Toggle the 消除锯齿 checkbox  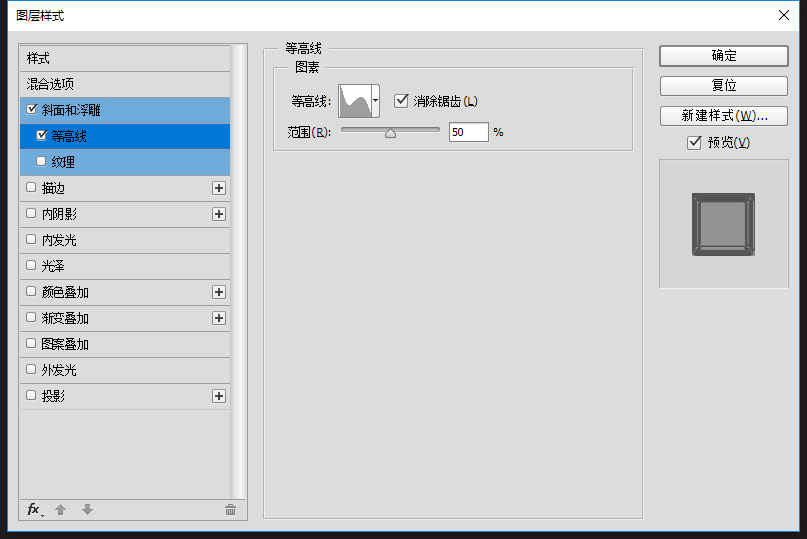tap(401, 100)
